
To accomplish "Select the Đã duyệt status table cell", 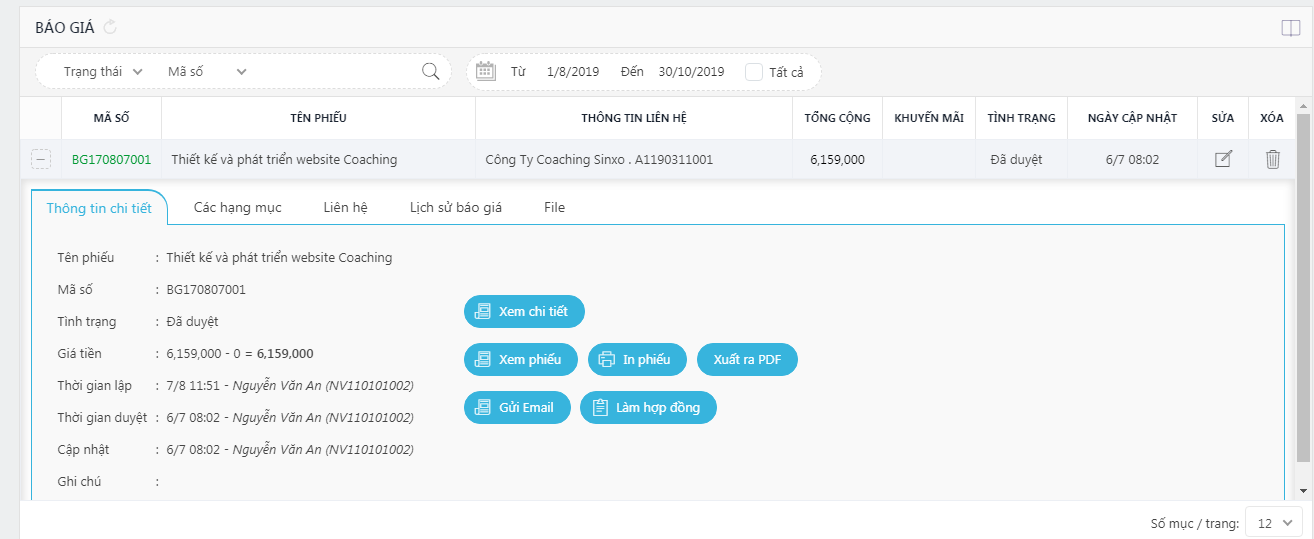I will coord(1021,159).
